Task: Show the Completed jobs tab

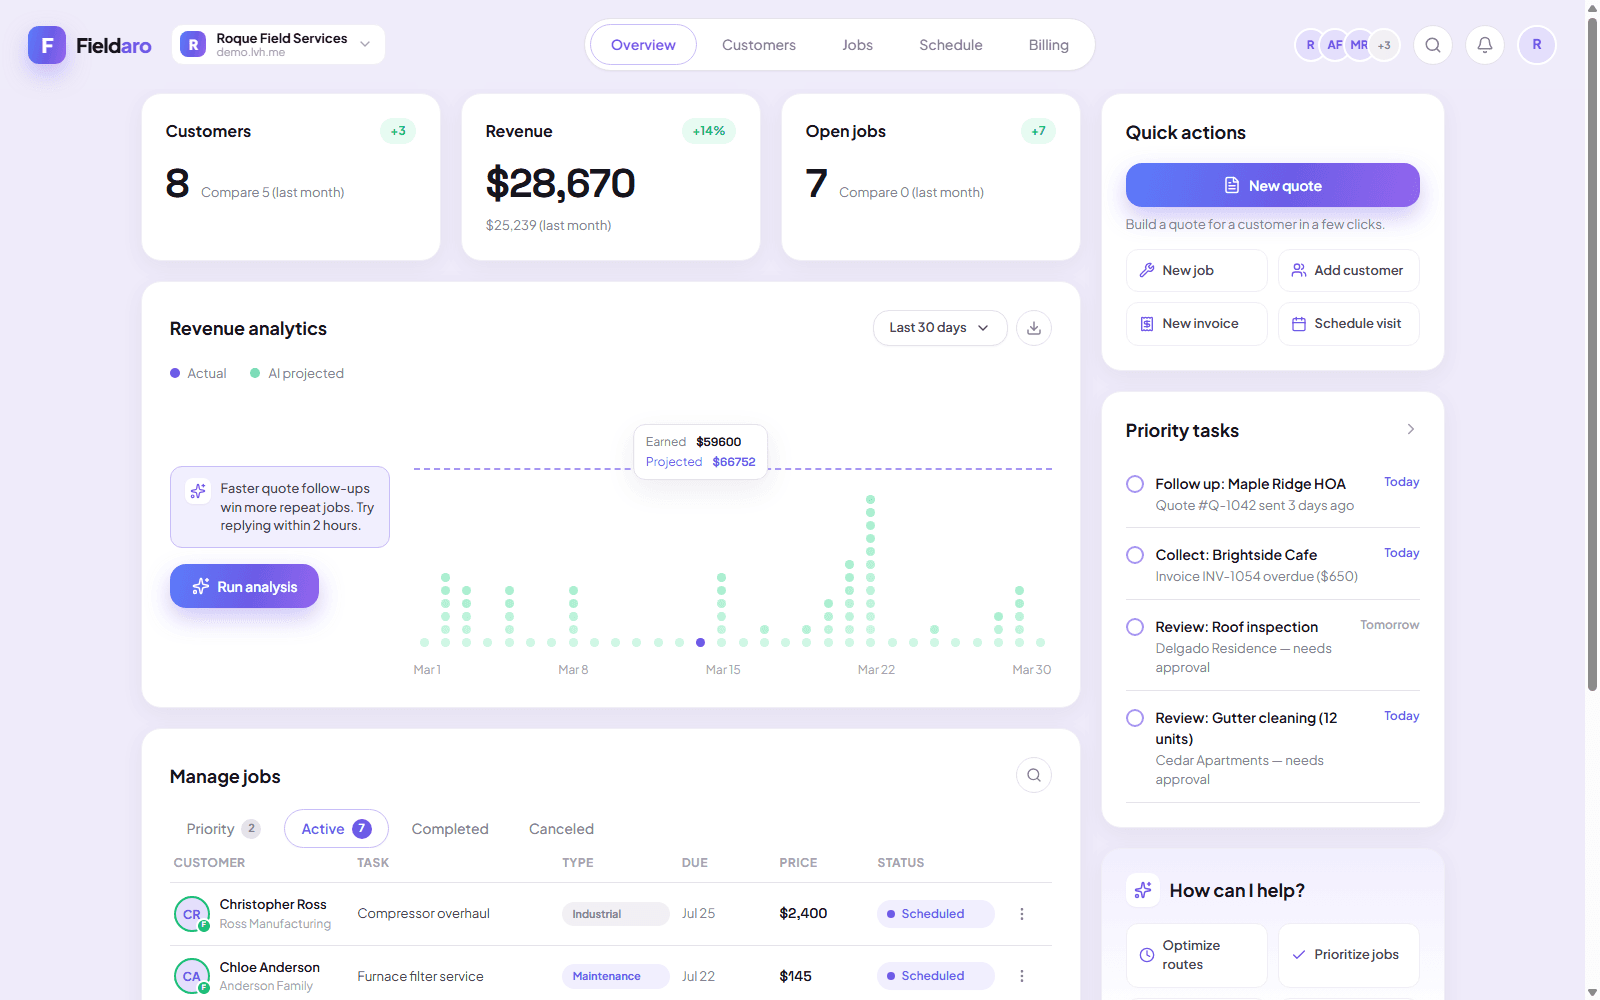Action: coord(450,829)
